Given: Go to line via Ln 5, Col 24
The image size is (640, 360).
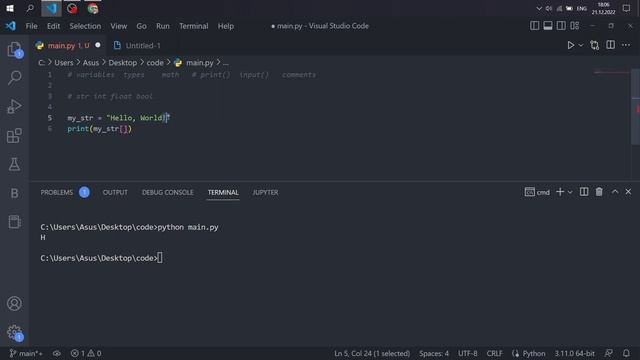Looking at the screenshot, I should (x=372, y=353).
